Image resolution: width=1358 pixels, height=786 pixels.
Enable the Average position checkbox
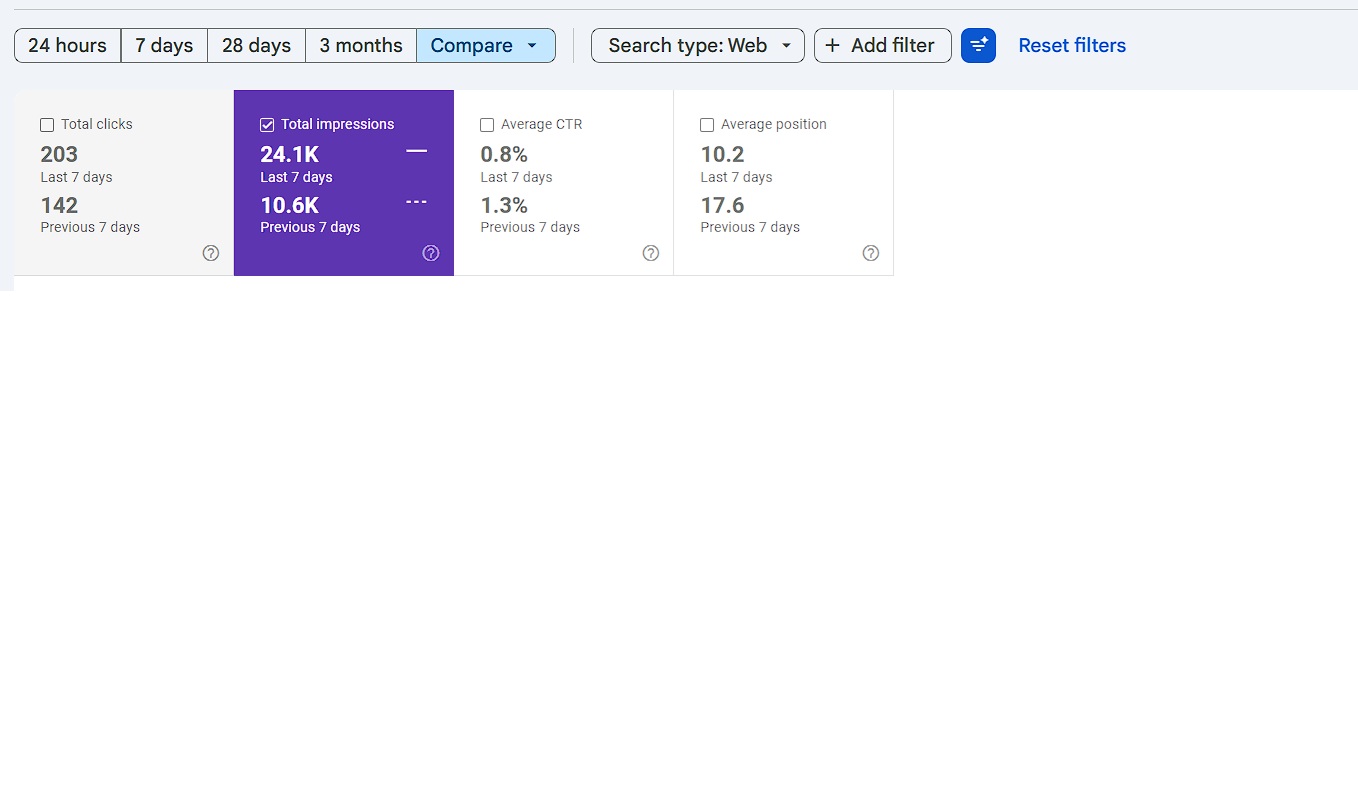tap(707, 125)
